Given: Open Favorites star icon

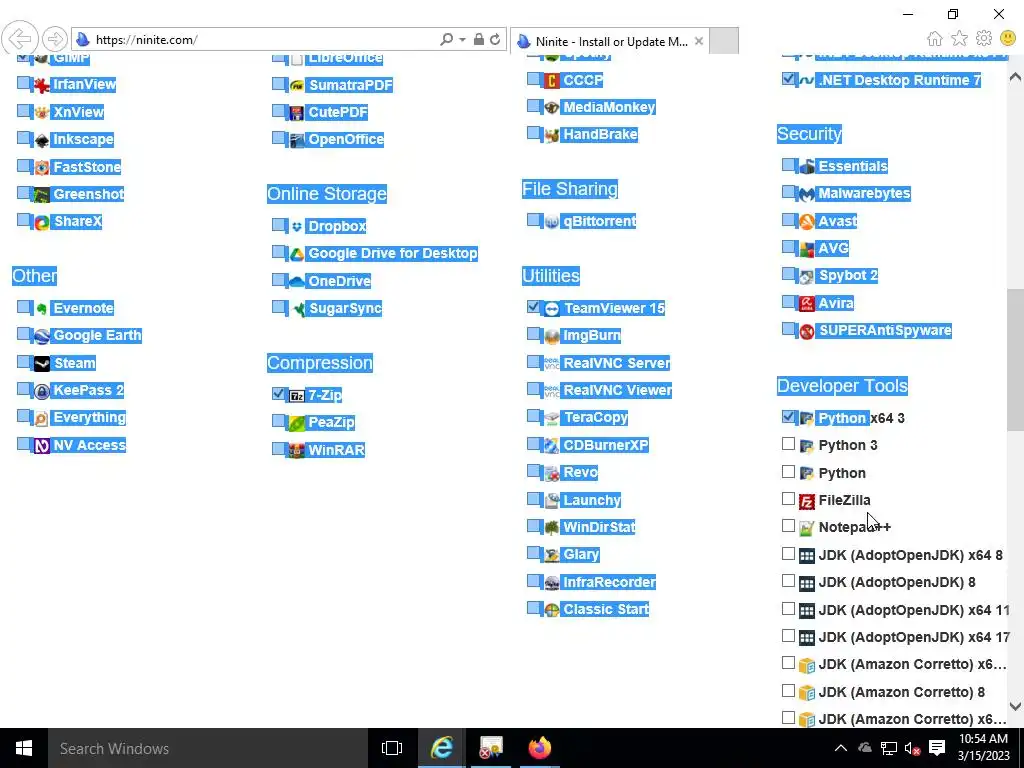Looking at the screenshot, I should click(959, 39).
